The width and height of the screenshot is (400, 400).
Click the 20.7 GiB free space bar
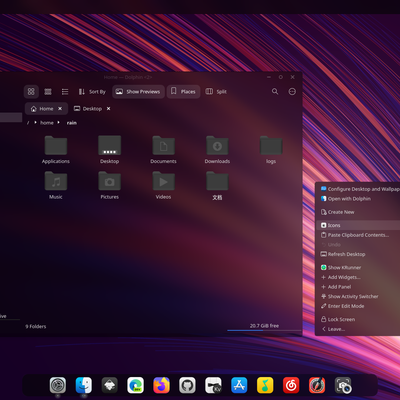[264, 327]
